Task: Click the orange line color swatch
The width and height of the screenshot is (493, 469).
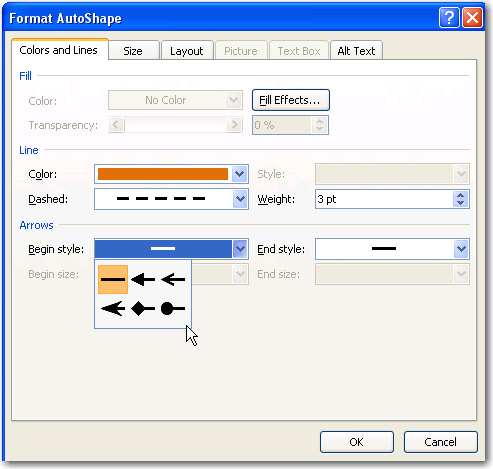Action: point(163,174)
